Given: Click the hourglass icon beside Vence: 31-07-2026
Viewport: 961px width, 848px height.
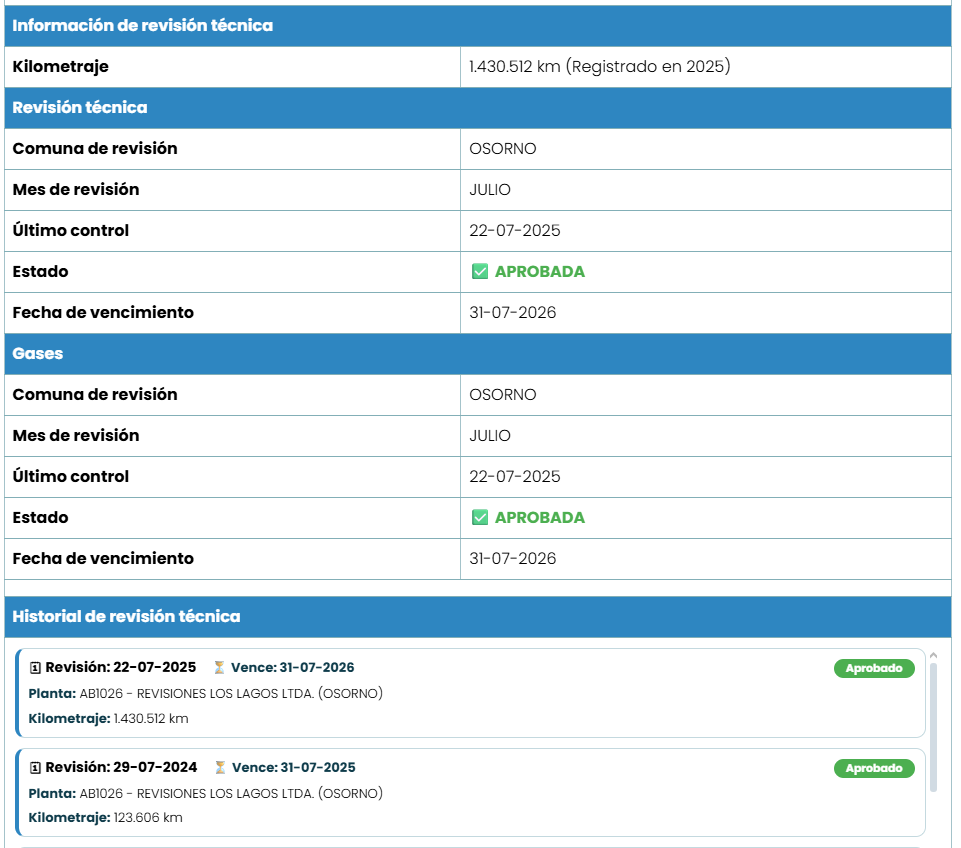Looking at the screenshot, I should [x=220, y=668].
